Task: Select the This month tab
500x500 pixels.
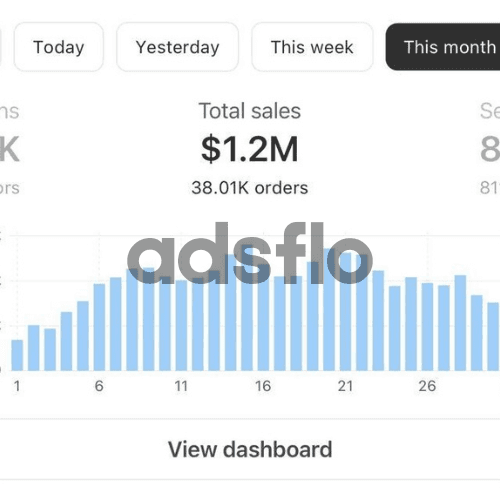Action: (x=443, y=47)
